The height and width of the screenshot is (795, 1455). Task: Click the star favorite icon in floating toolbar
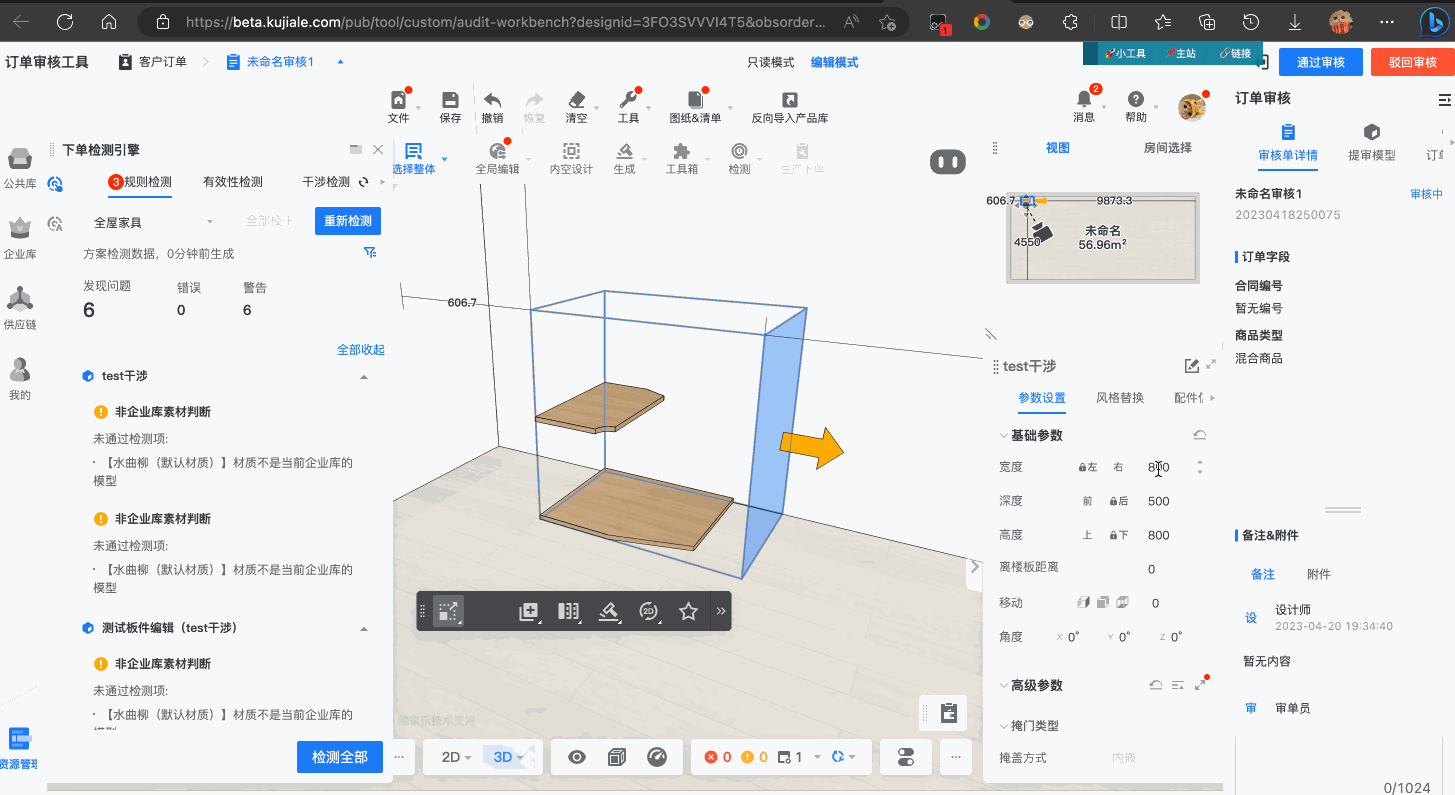[688, 612]
